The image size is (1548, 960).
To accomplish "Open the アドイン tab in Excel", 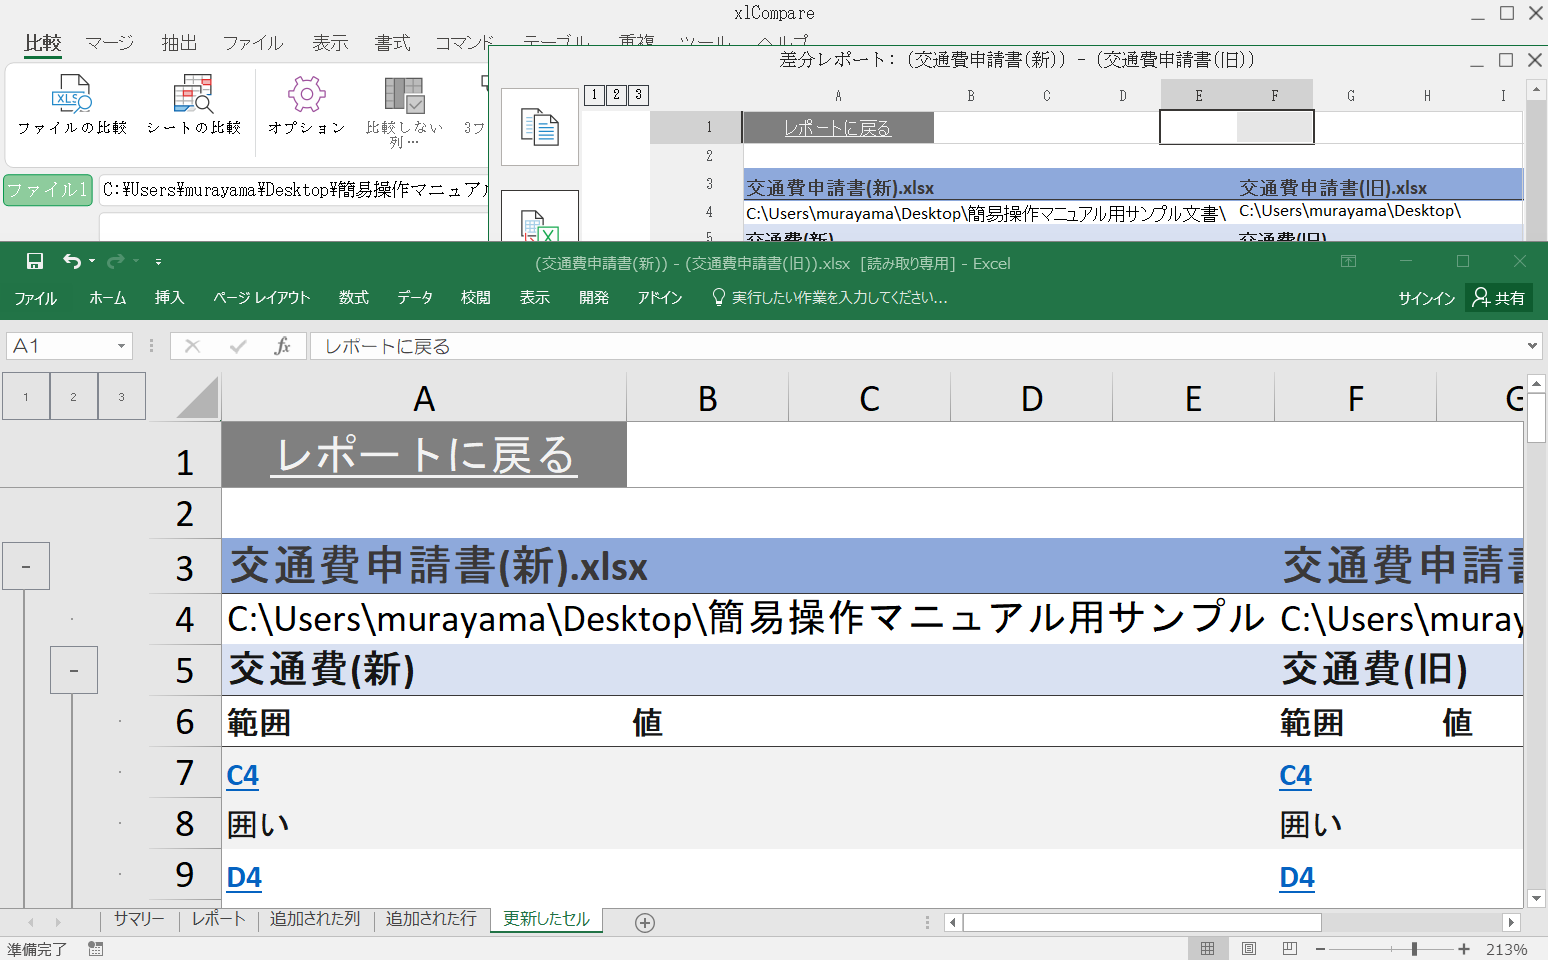I will [x=660, y=298].
